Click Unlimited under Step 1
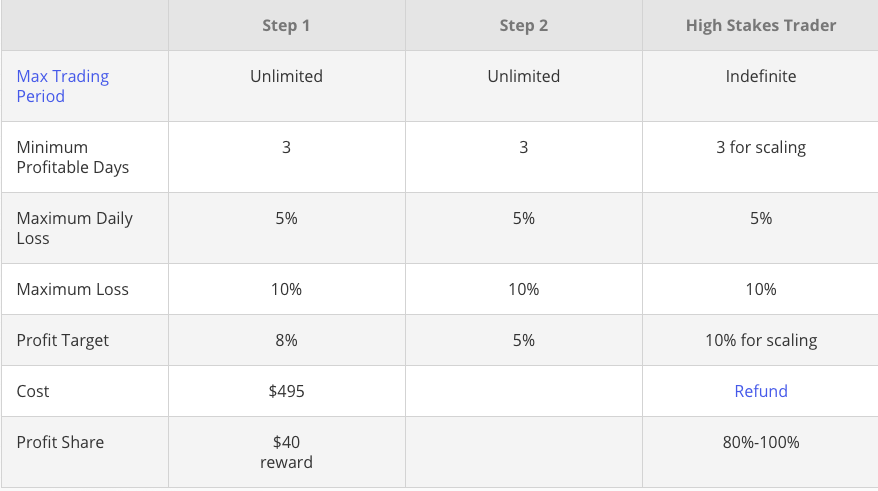The width and height of the screenshot is (878, 491). tap(286, 76)
